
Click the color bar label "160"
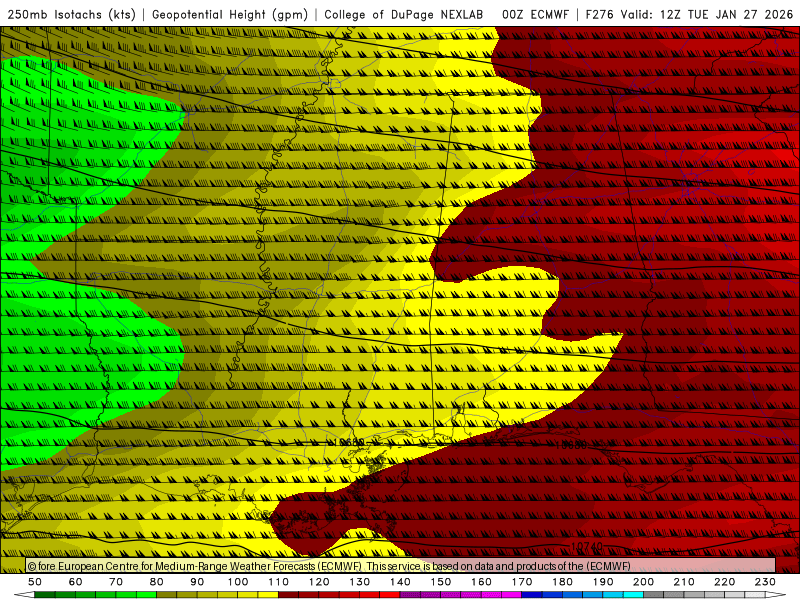point(481,582)
